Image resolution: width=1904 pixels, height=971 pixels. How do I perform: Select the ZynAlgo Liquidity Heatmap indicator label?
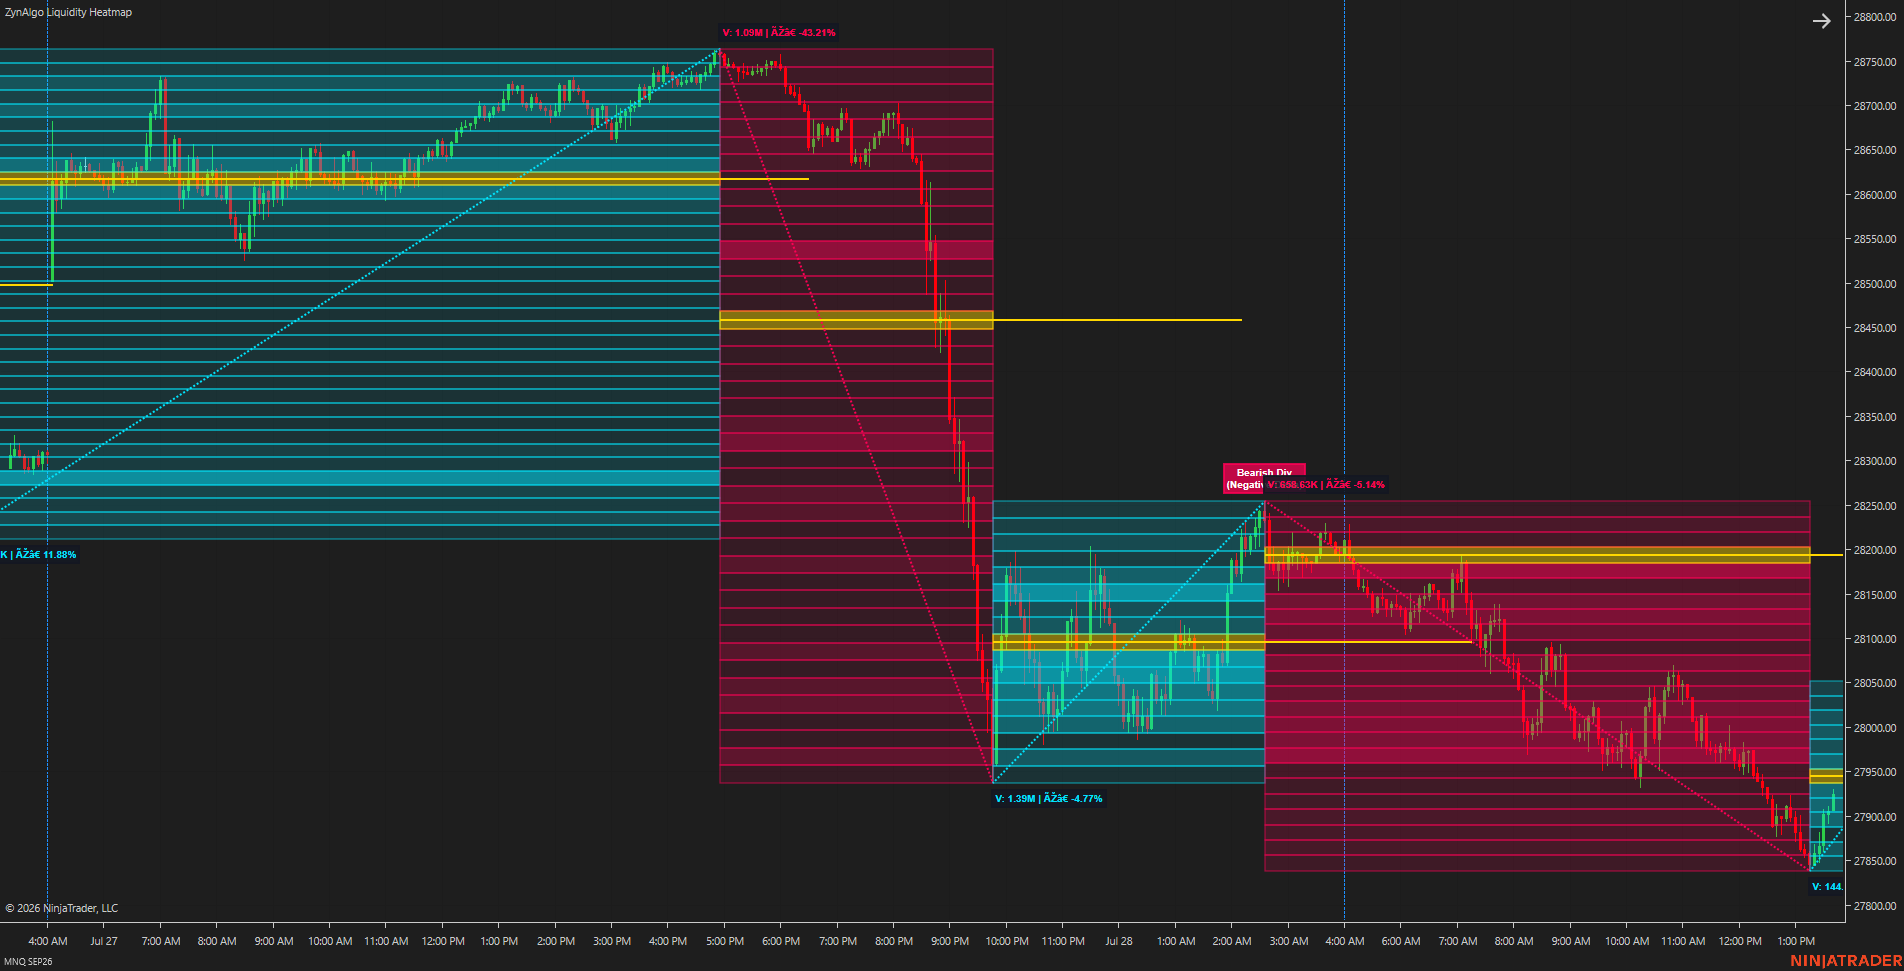pyautogui.click(x=69, y=12)
